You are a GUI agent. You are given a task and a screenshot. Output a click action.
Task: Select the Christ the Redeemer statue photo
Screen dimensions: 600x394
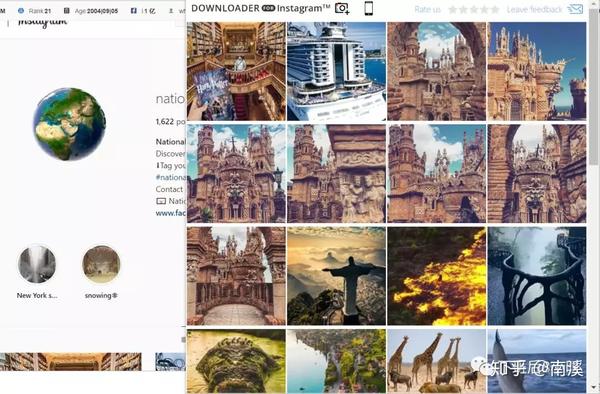[336, 276]
